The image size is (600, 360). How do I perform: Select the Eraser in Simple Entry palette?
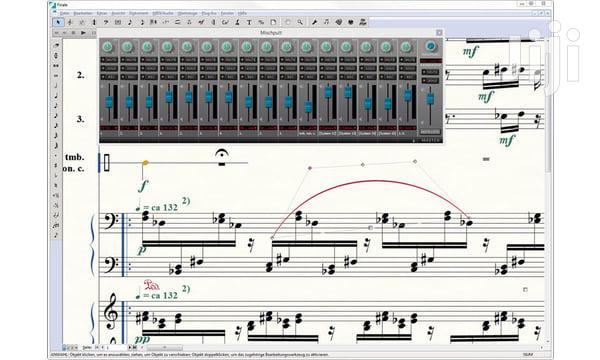(x=56, y=46)
